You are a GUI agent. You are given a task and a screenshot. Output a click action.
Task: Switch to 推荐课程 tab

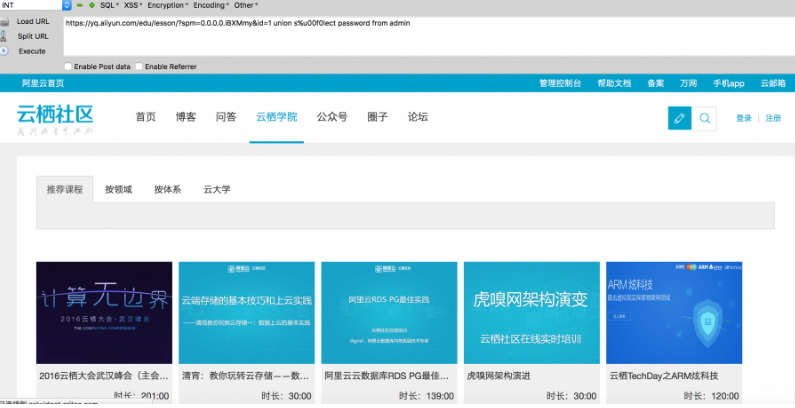pyautogui.click(x=64, y=190)
